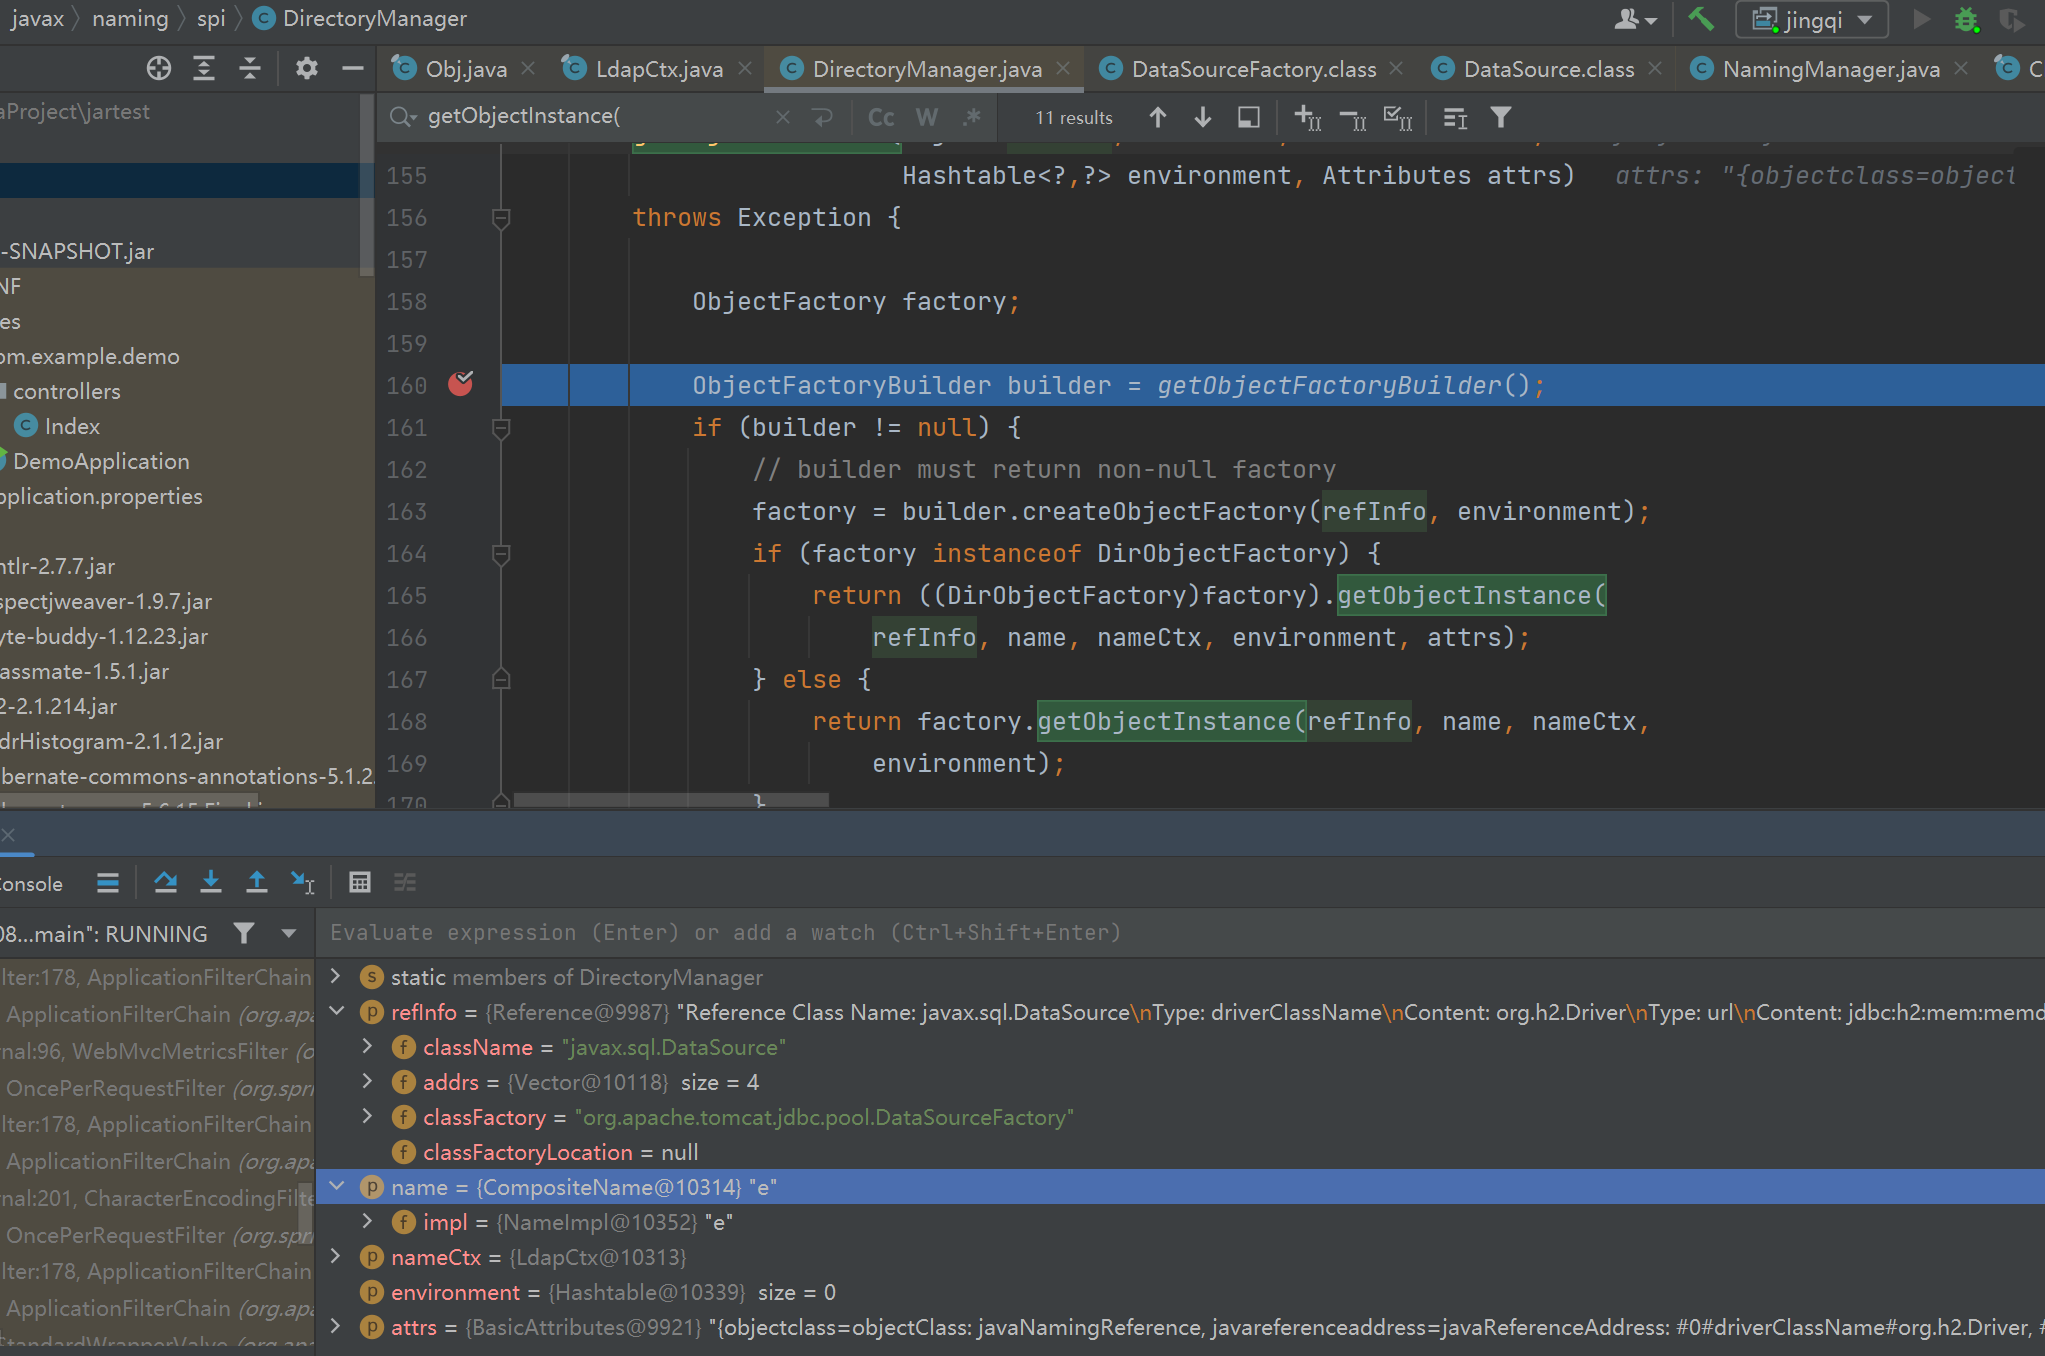Screen dimensions: 2045x1356
Task: Click Trace Current Stream Chain icon
Action: [x=405, y=882]
